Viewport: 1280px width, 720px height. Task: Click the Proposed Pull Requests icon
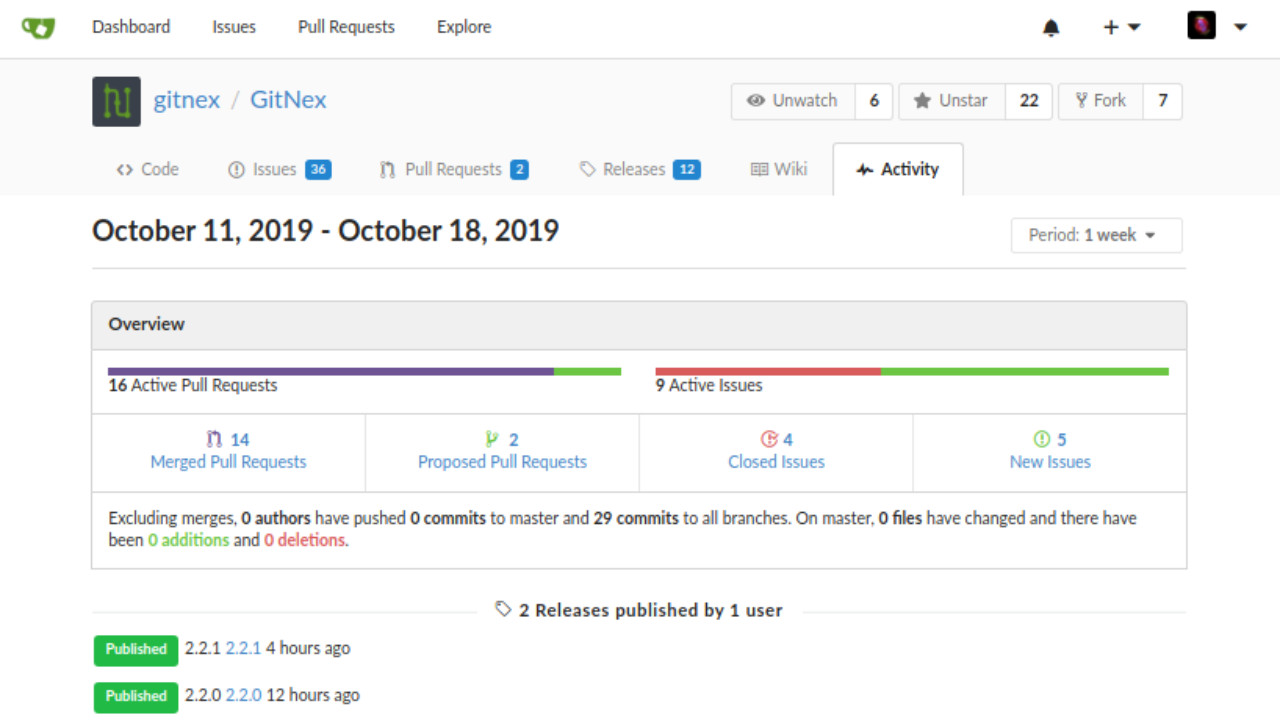[x=491, y=439]
